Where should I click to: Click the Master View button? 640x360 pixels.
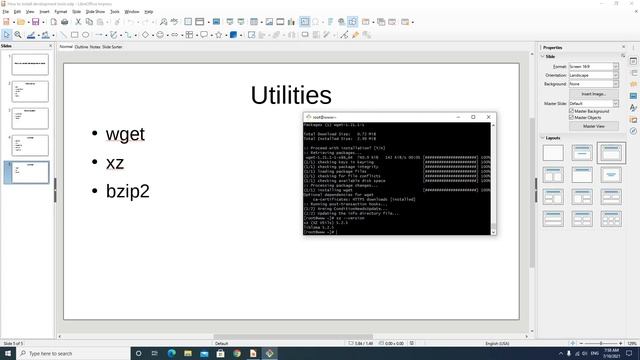[x=594, y=127]
